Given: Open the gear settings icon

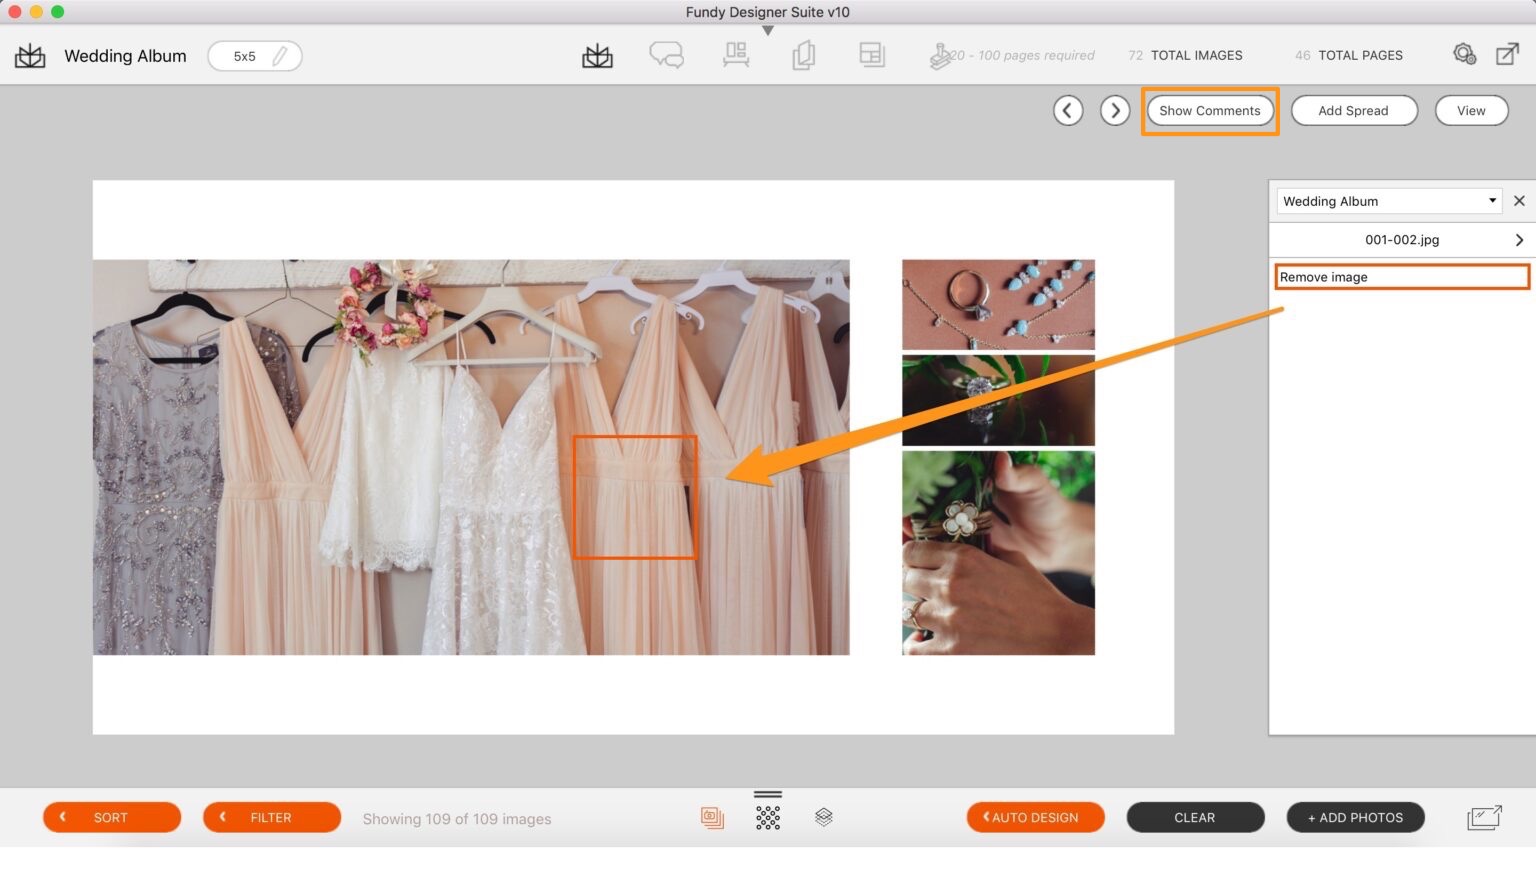Looking at the screenshot, I should pos(1464,54).
